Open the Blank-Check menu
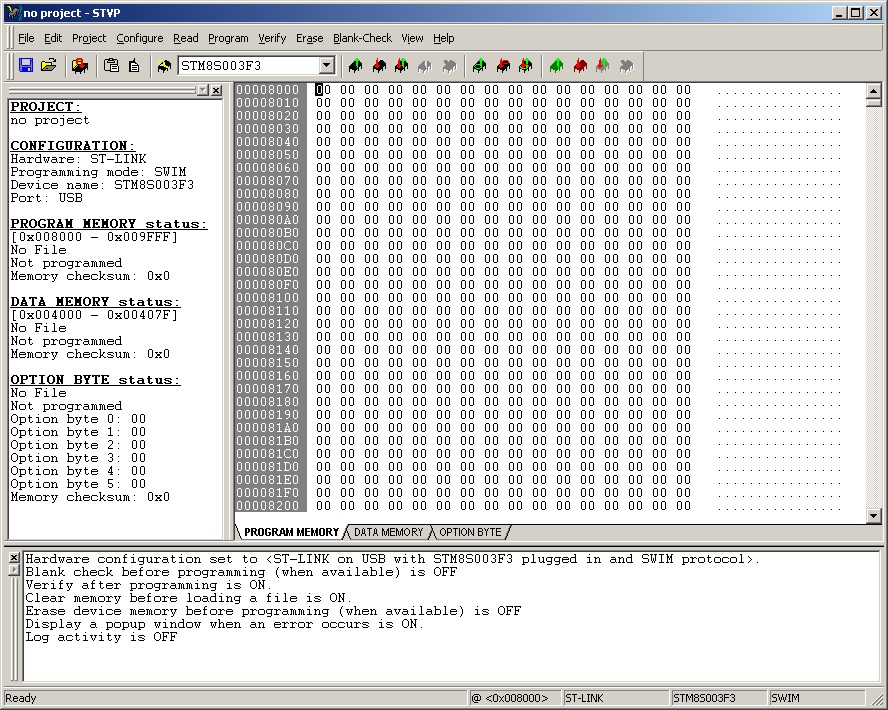The image size is (888, 710). [362, 38]
